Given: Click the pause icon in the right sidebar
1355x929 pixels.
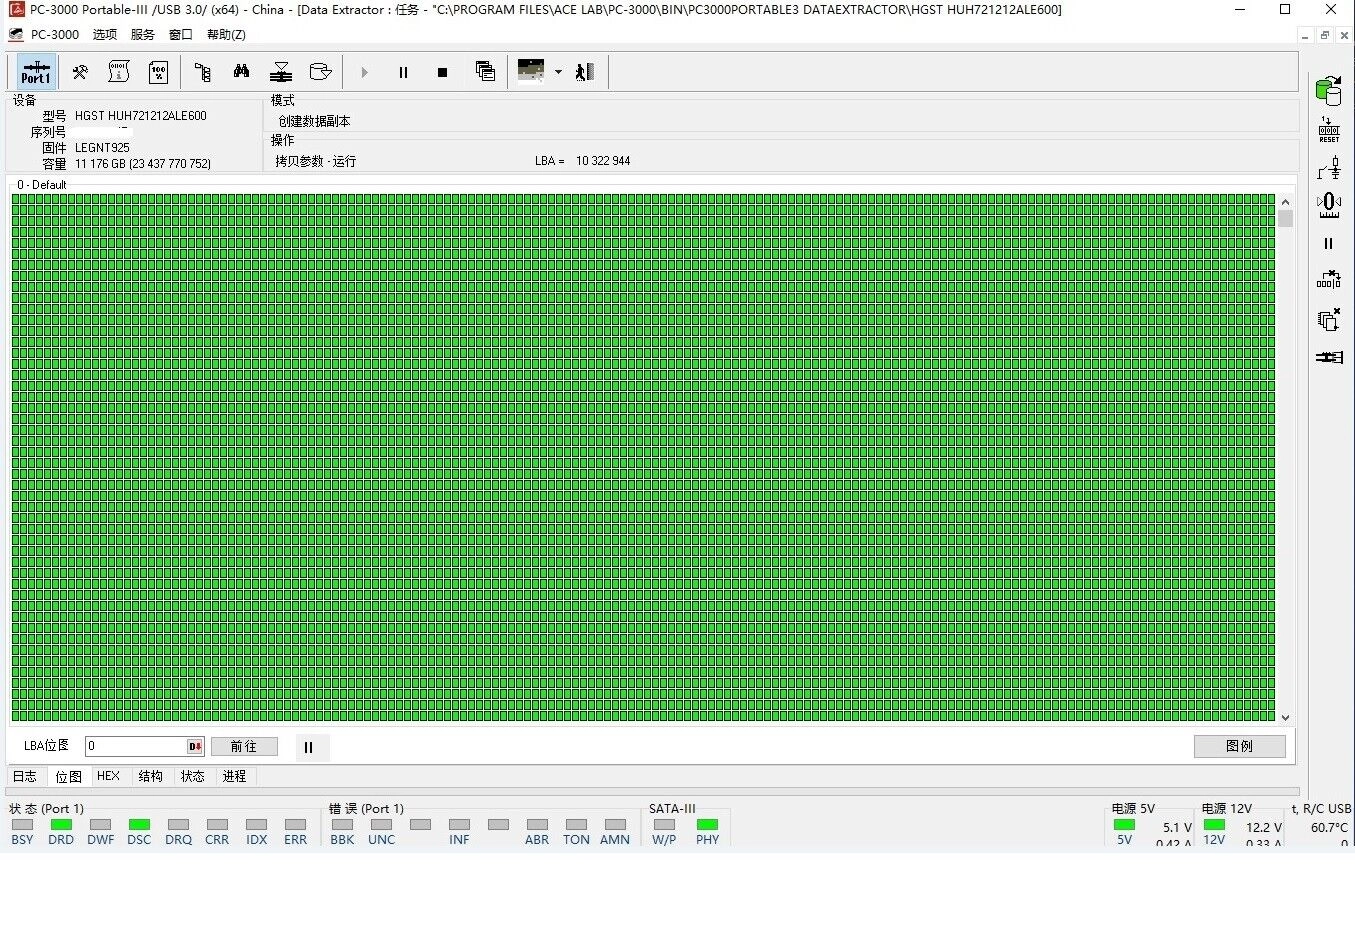Looking at the screenshot, I should point(1329,243).
